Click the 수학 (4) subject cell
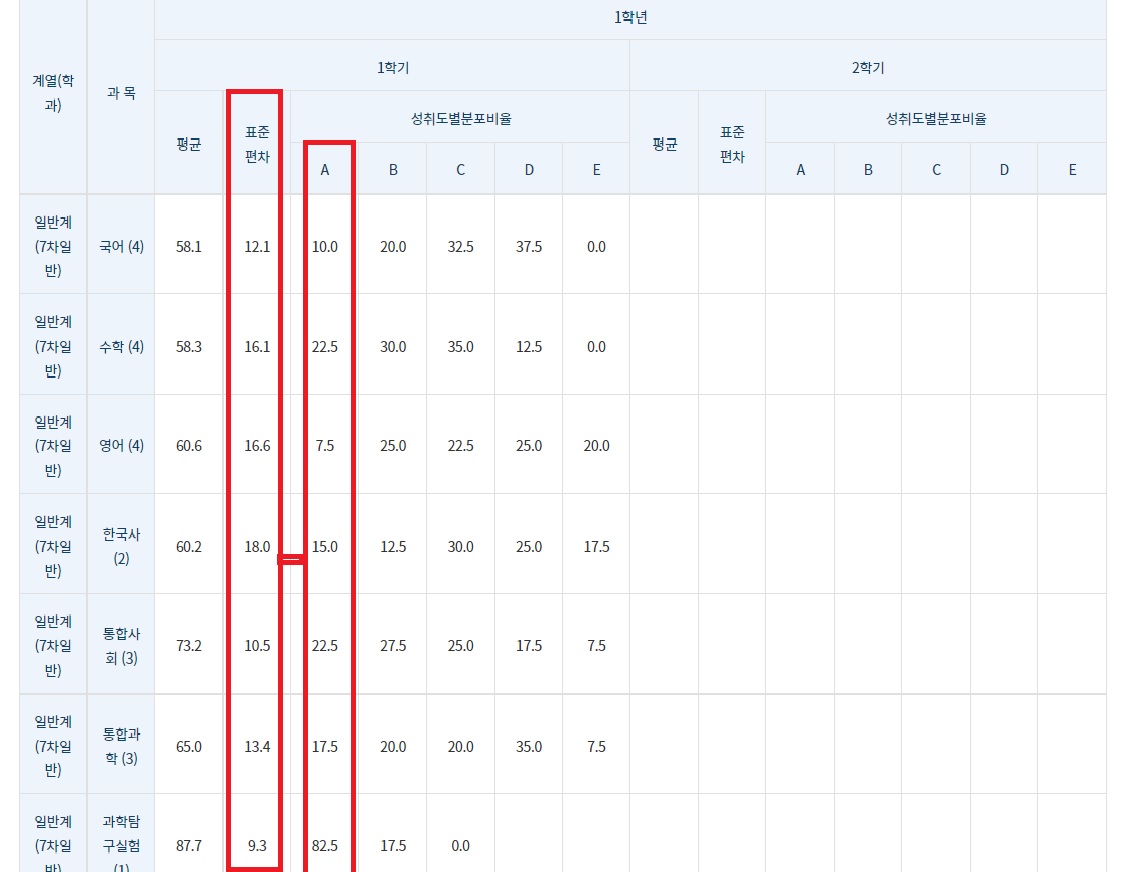This screenshot has width=1130, height=872. [120, 346]
